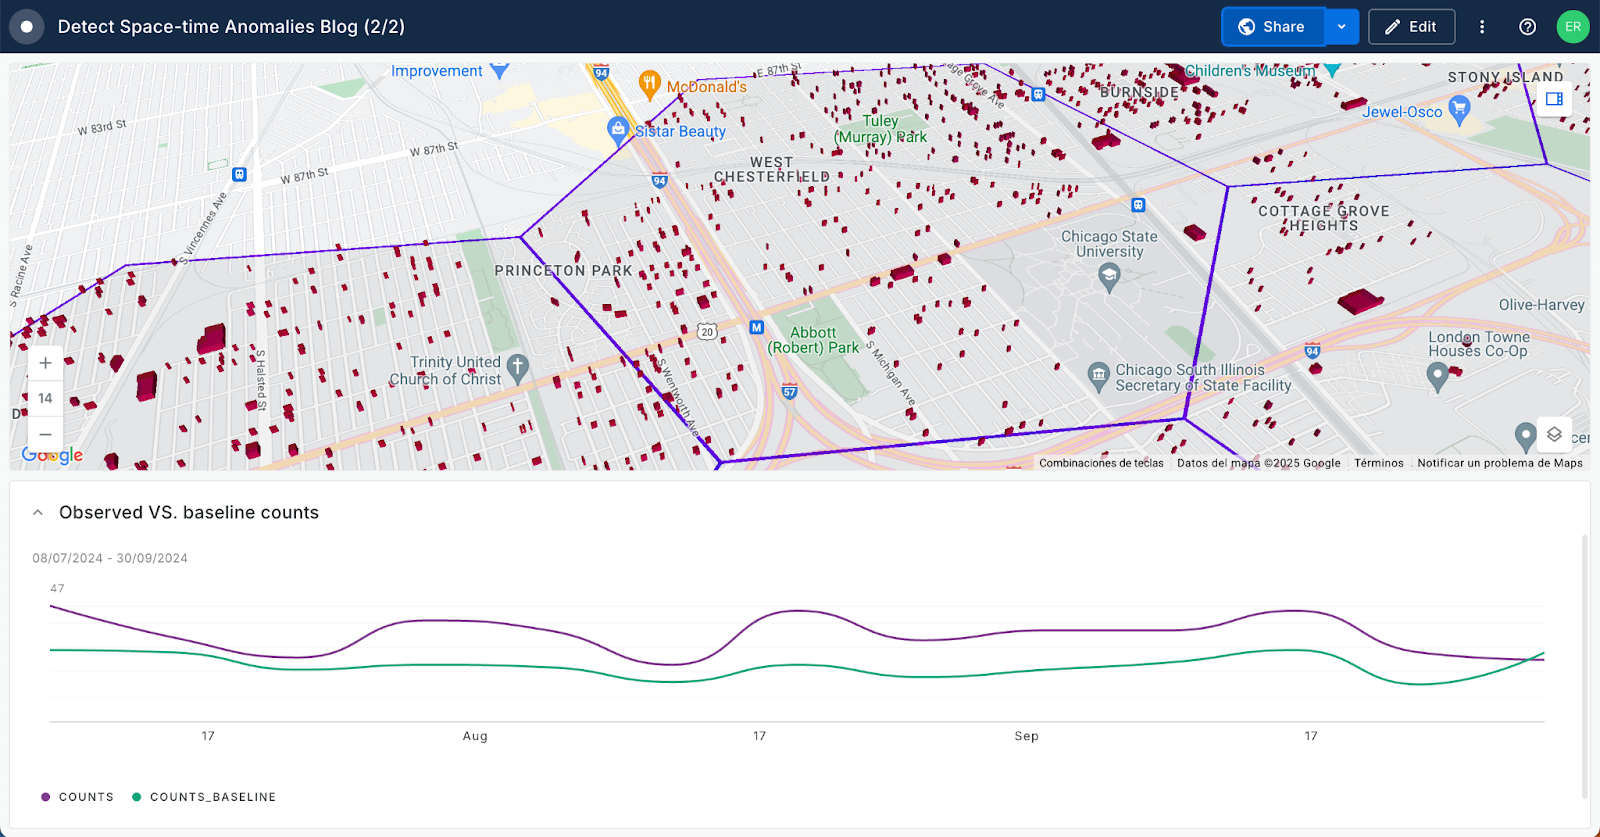Viewport: 1600px width, 837px height.
Task: Click the McDonald's map marker
Action: (650, 85)
